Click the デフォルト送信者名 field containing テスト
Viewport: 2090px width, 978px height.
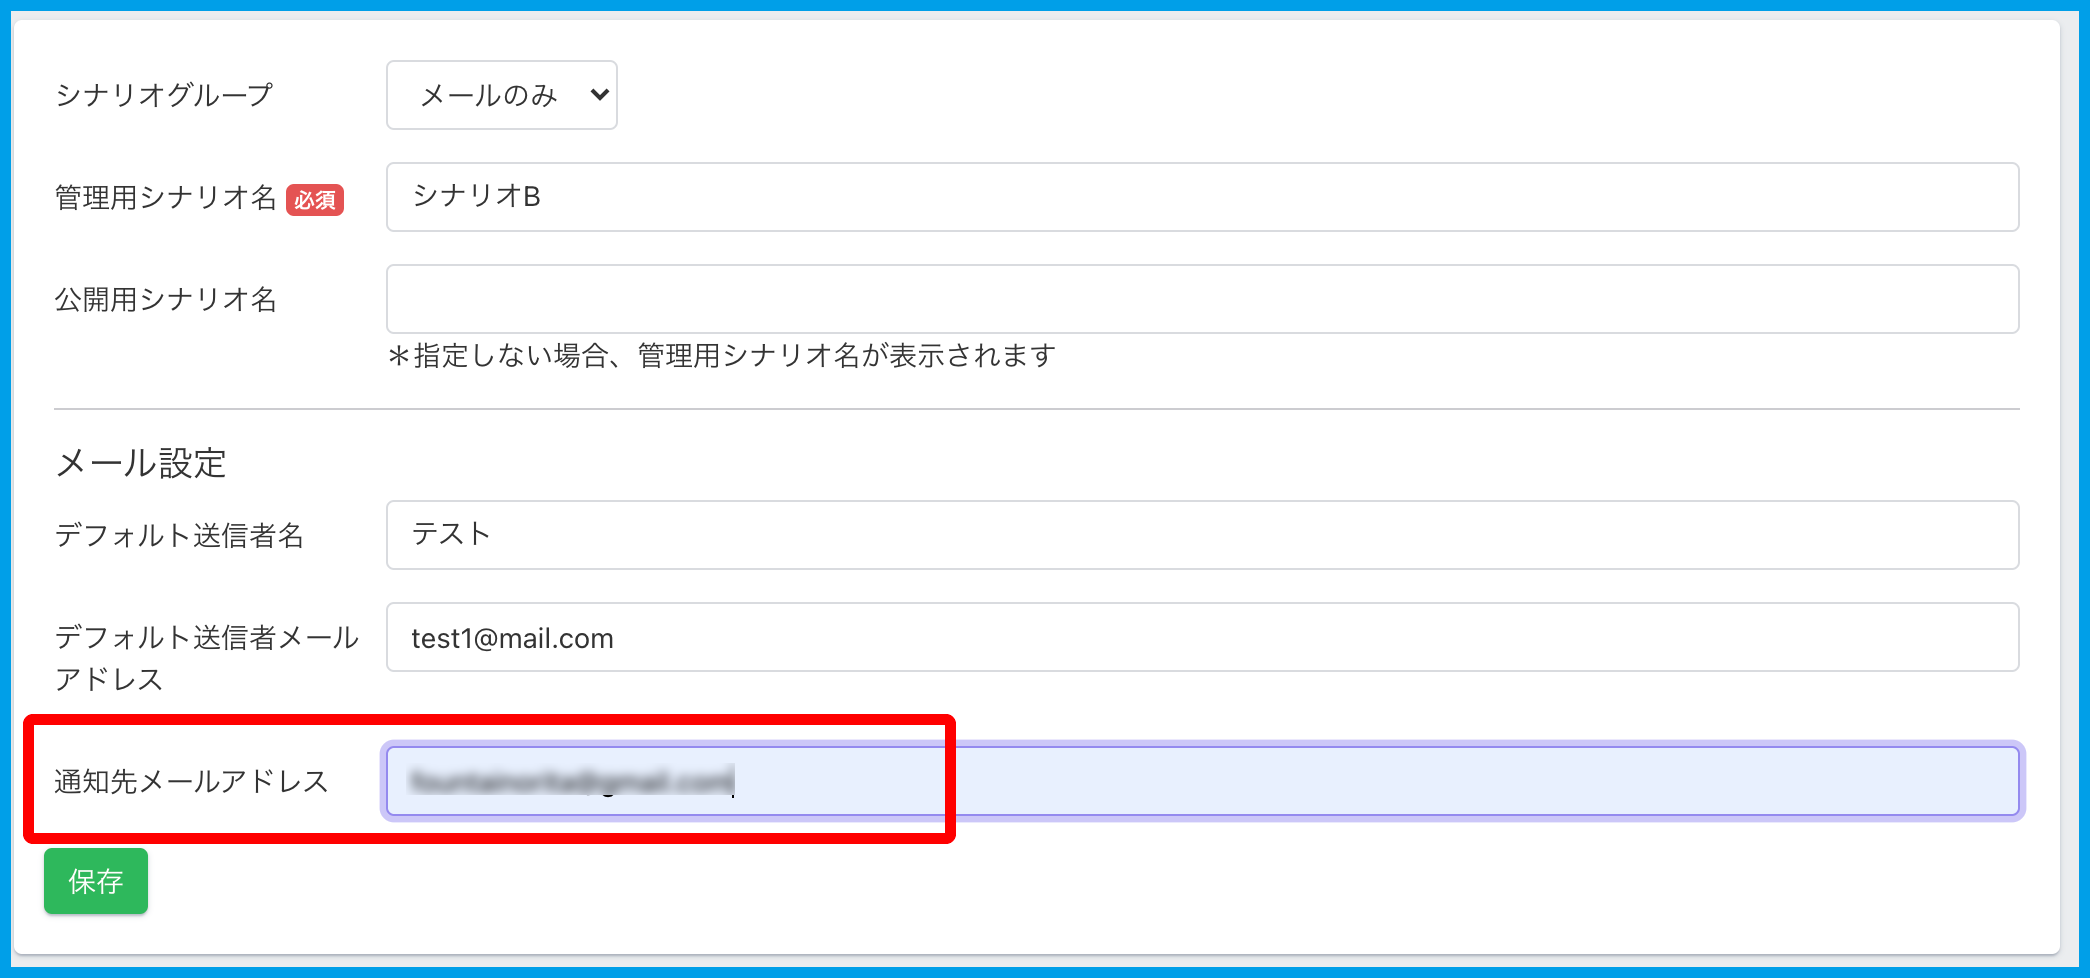click(1202, 535)
